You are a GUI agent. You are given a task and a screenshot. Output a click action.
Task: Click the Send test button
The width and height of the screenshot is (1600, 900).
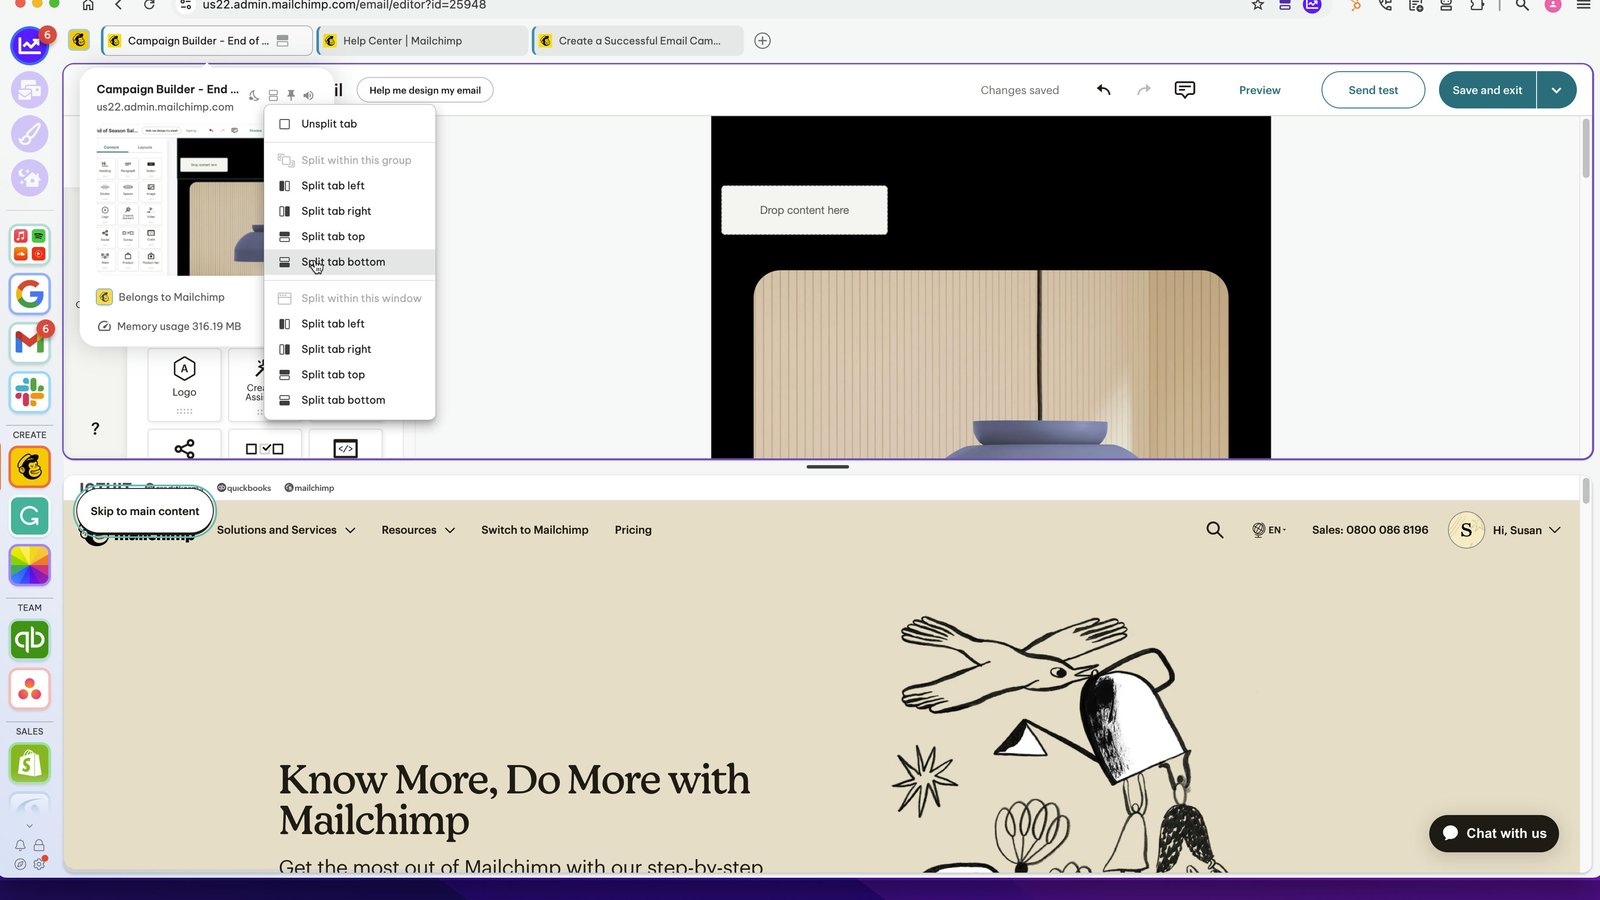[x=1373, y=90]
